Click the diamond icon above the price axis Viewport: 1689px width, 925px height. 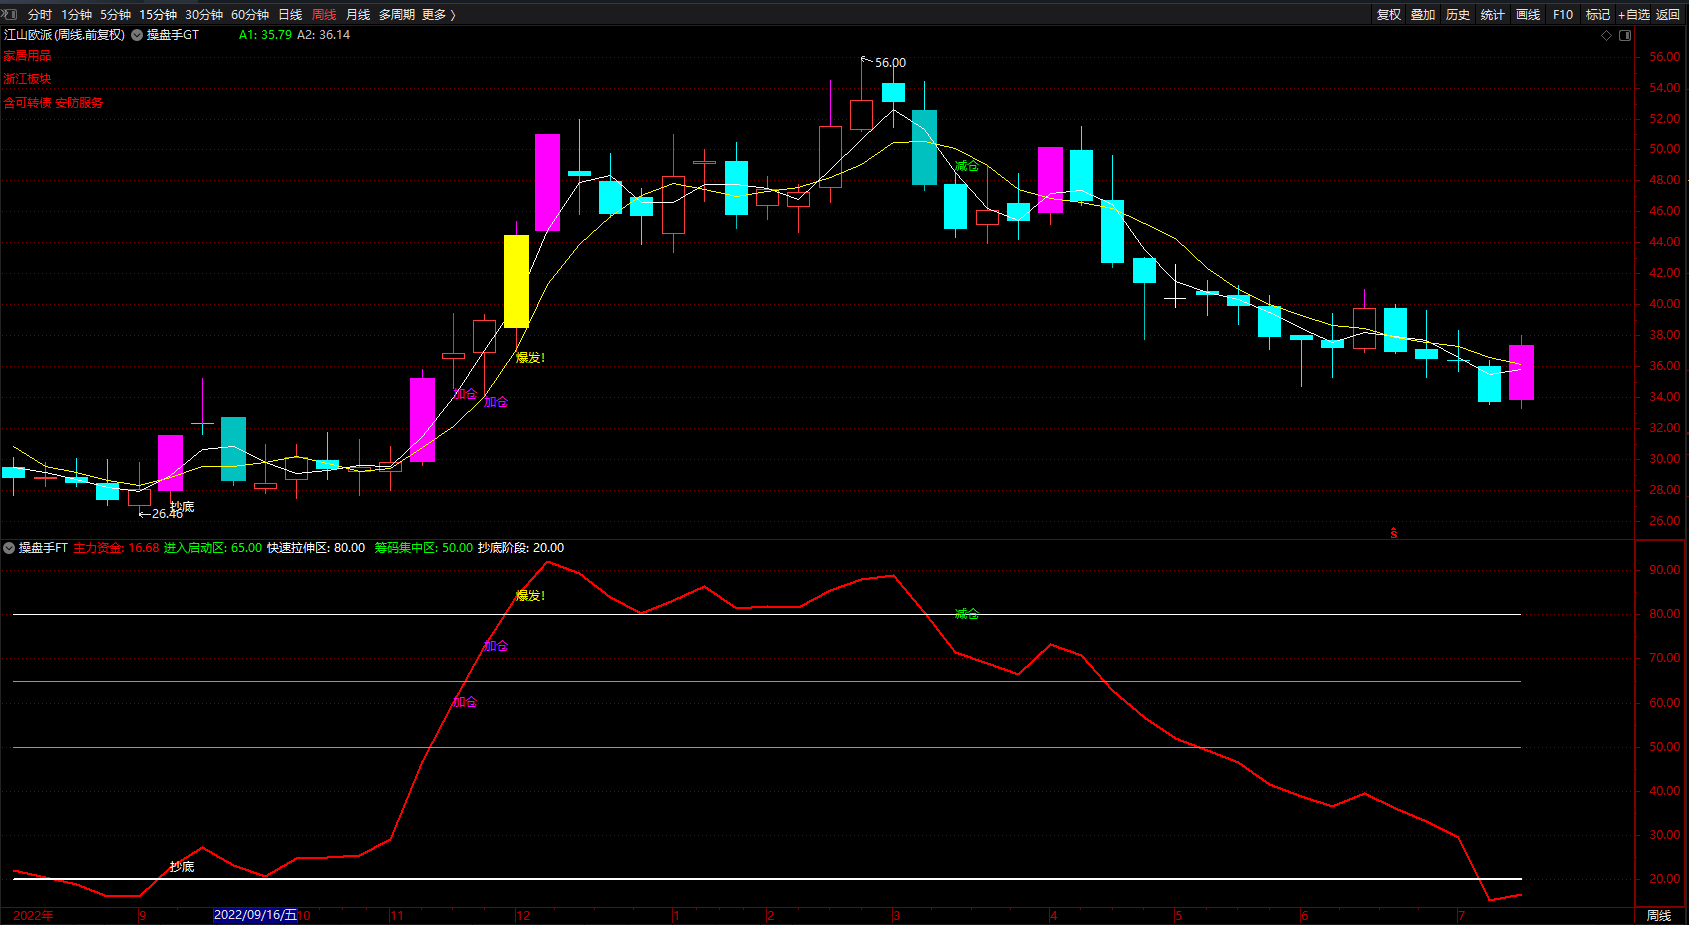tap(1607, 35)
